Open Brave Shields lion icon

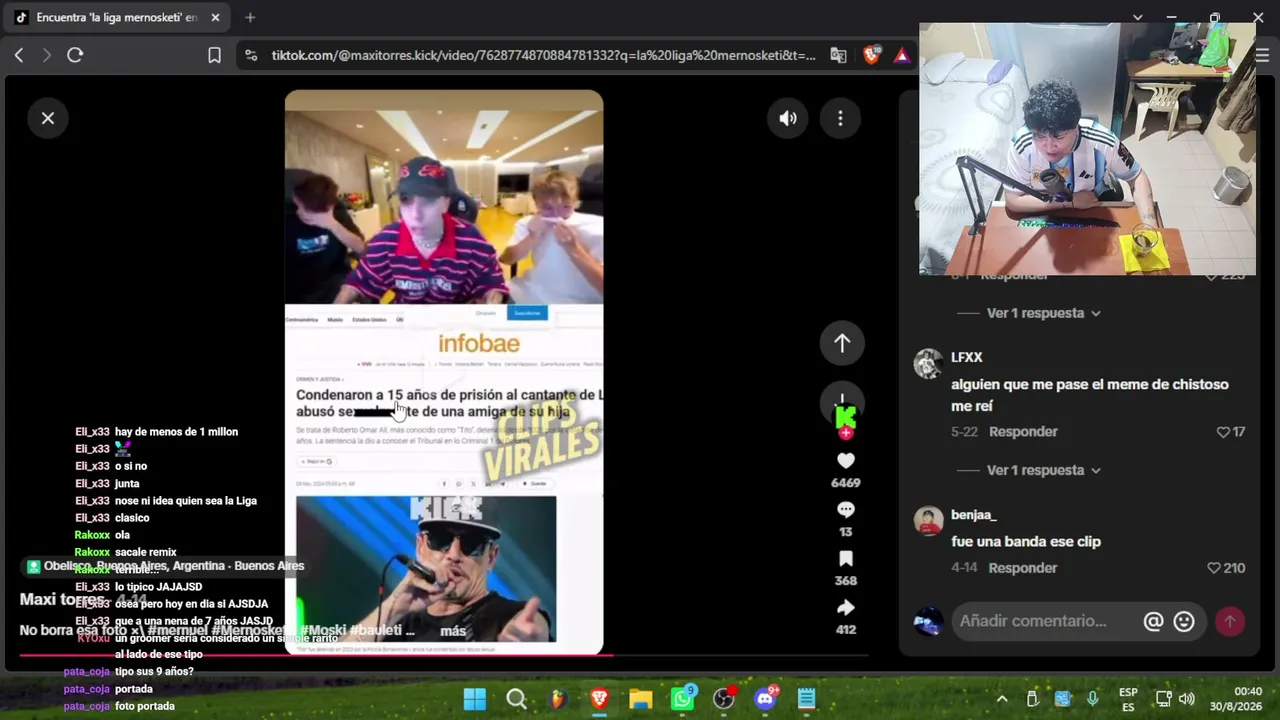871,55
